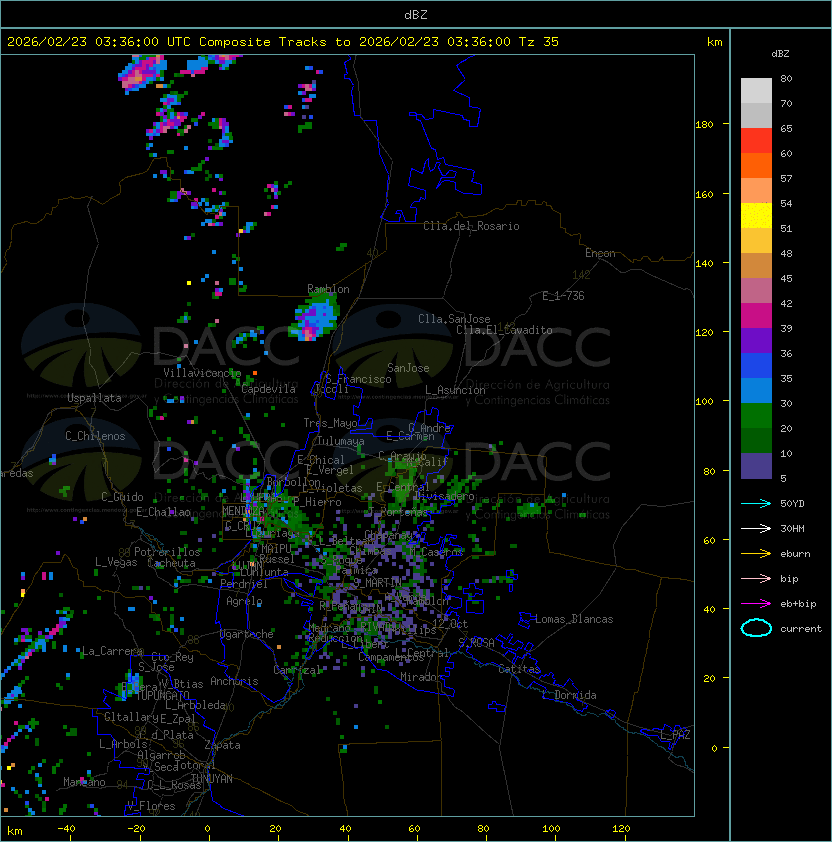Click the 'Villavicencio' map label

pyautogui.click(x=202, y=373)
